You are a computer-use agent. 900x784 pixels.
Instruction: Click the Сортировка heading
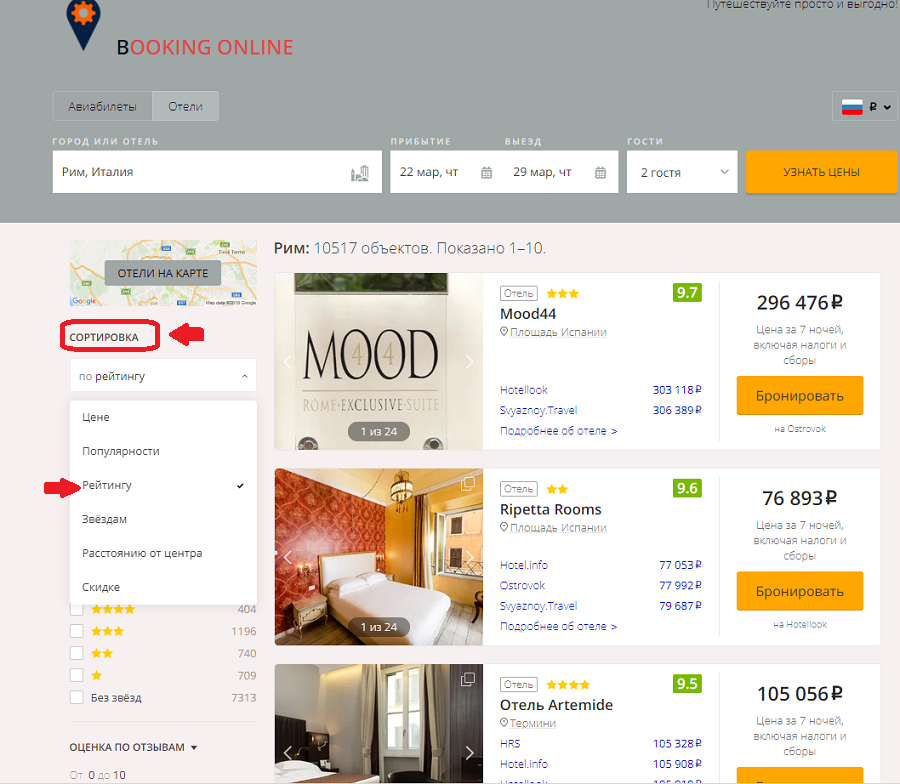[104, 337]
